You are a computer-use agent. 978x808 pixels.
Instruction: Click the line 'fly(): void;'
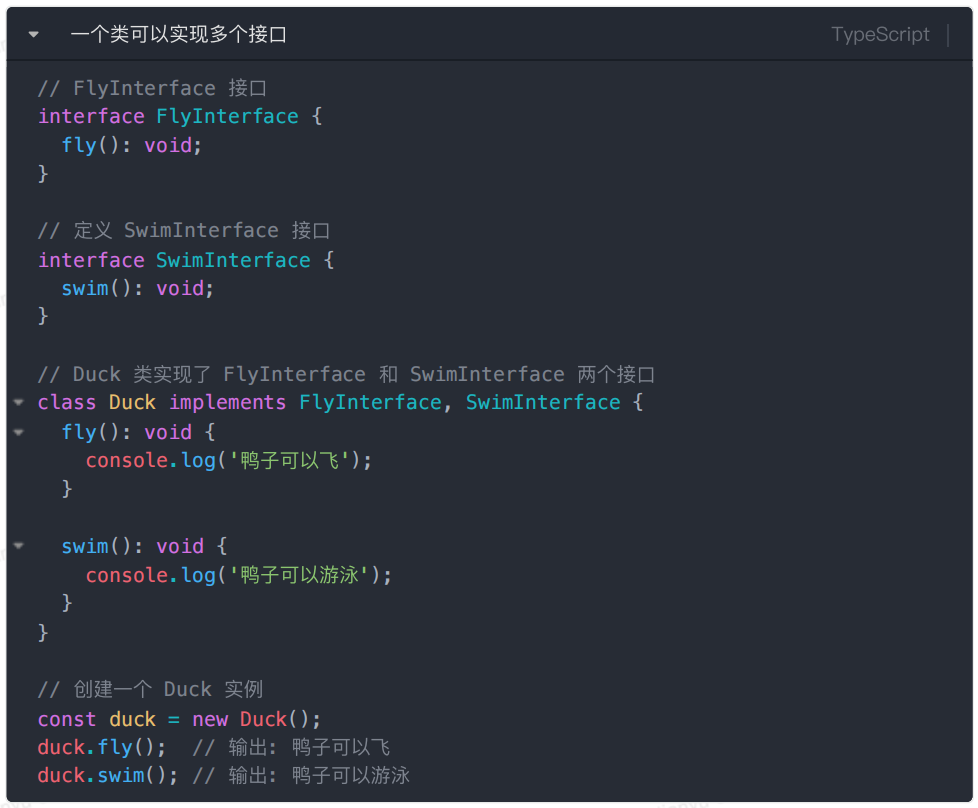(132, 145)
